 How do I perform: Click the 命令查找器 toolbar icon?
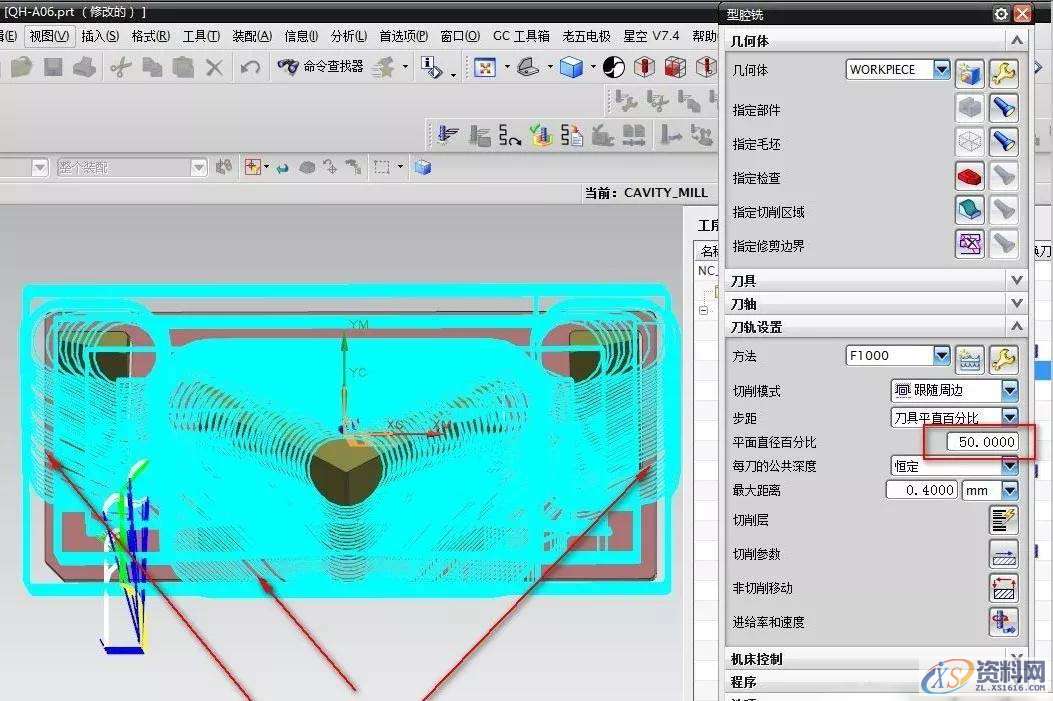click(x=288, y=68)
